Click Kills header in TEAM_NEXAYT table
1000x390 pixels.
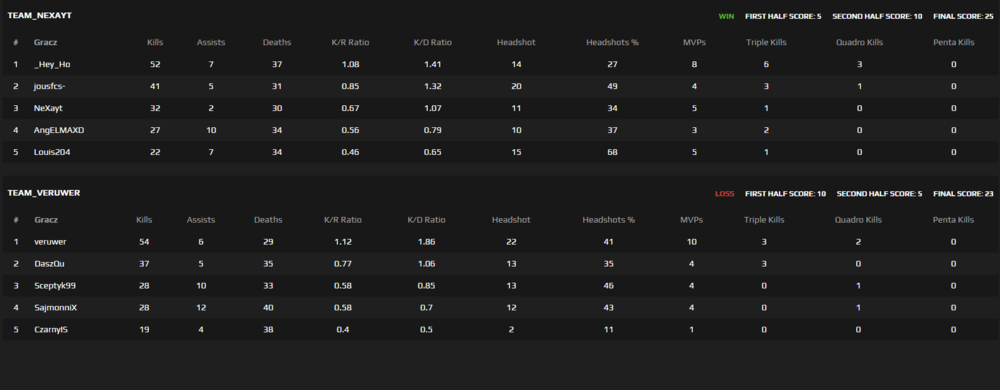155,43
